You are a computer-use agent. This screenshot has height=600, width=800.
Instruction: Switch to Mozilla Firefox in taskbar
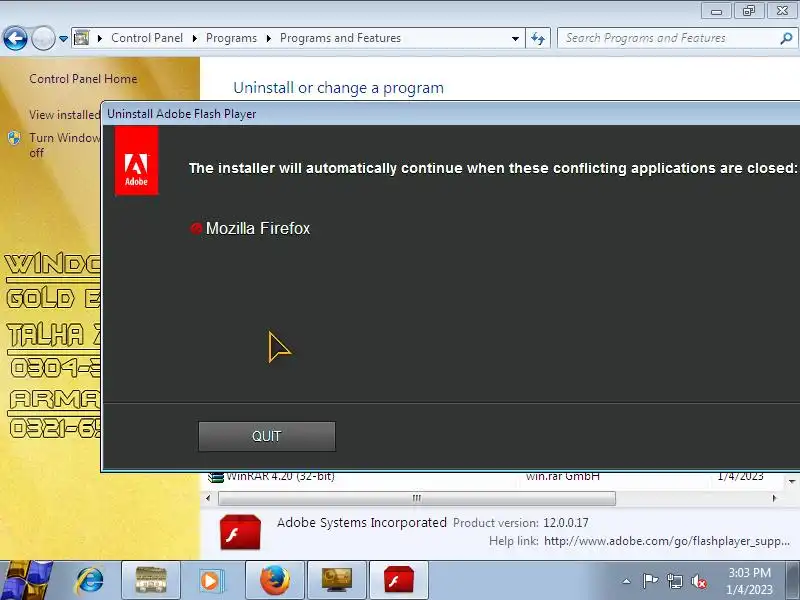pos(275,581)
